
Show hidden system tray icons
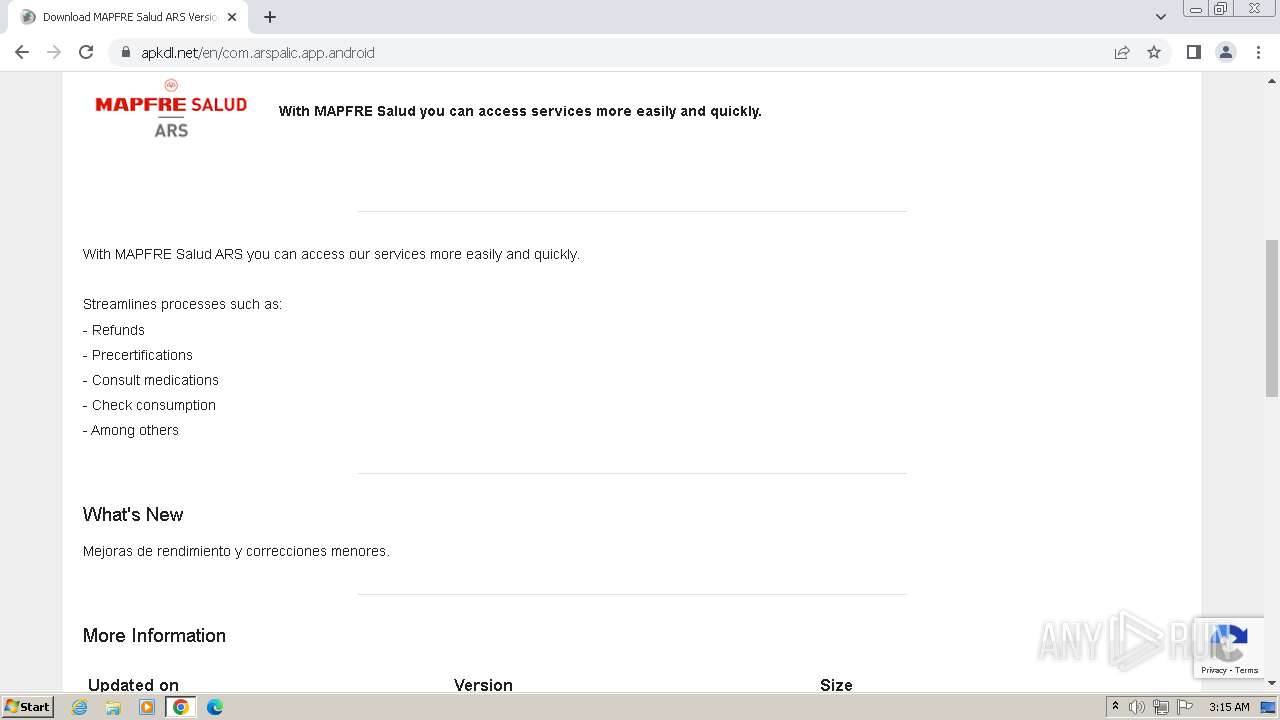pos(1115,707)
